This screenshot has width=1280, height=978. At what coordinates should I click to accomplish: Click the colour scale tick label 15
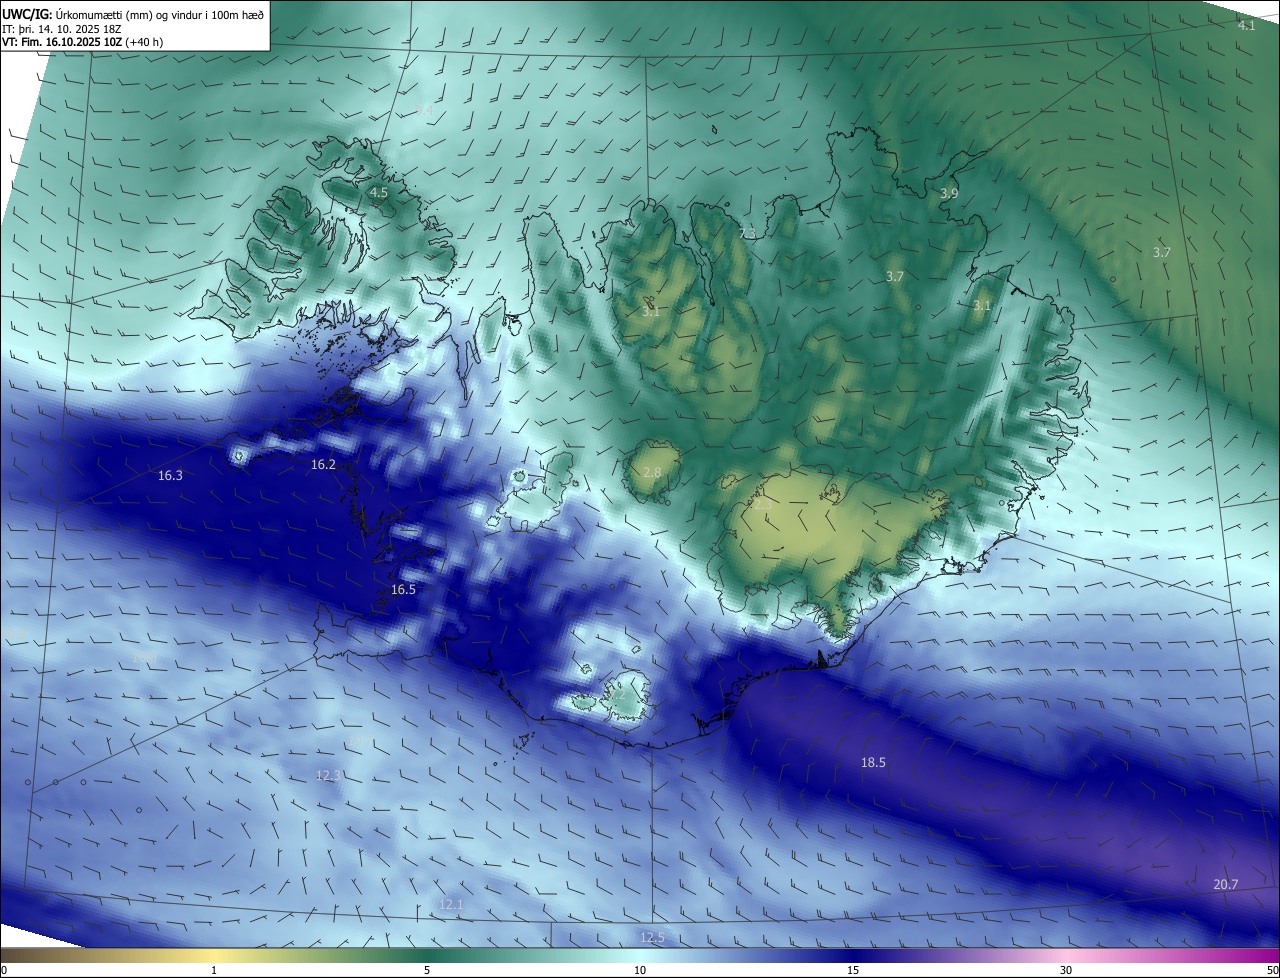(853, 970)
